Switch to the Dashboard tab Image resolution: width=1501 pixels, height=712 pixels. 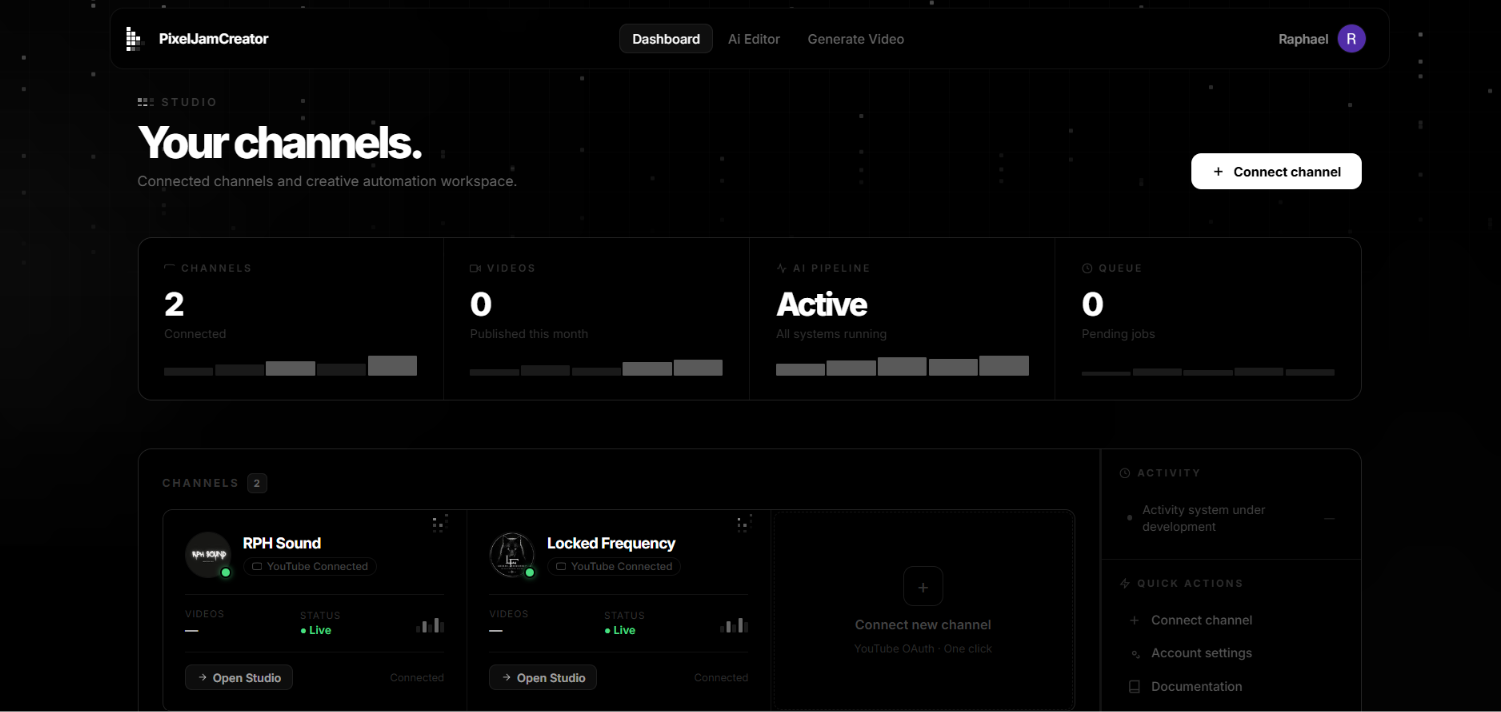click(666, 39)
